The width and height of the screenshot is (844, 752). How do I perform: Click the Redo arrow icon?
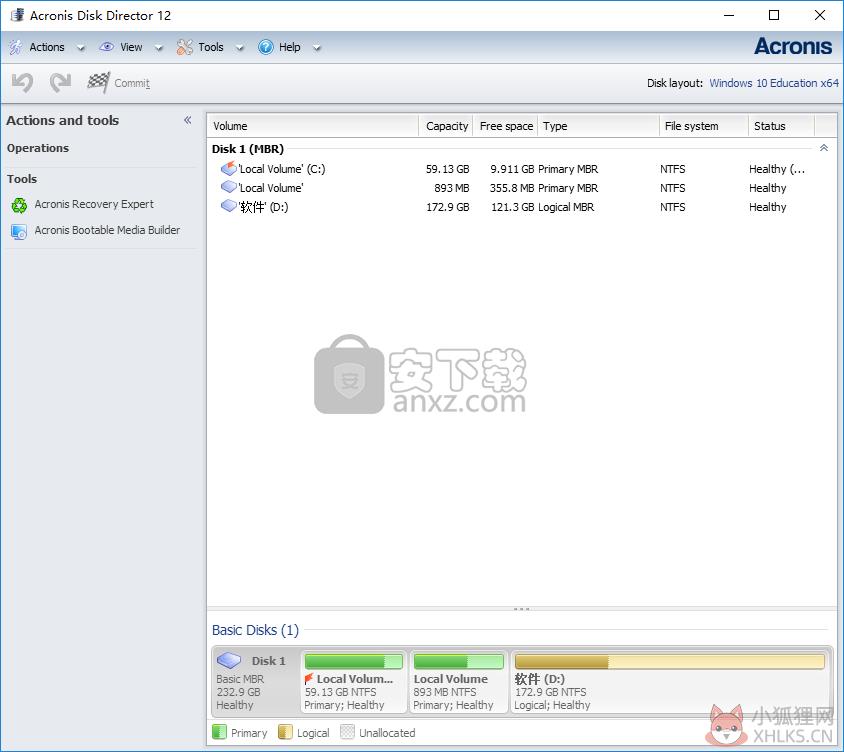[x=60, y=83]
